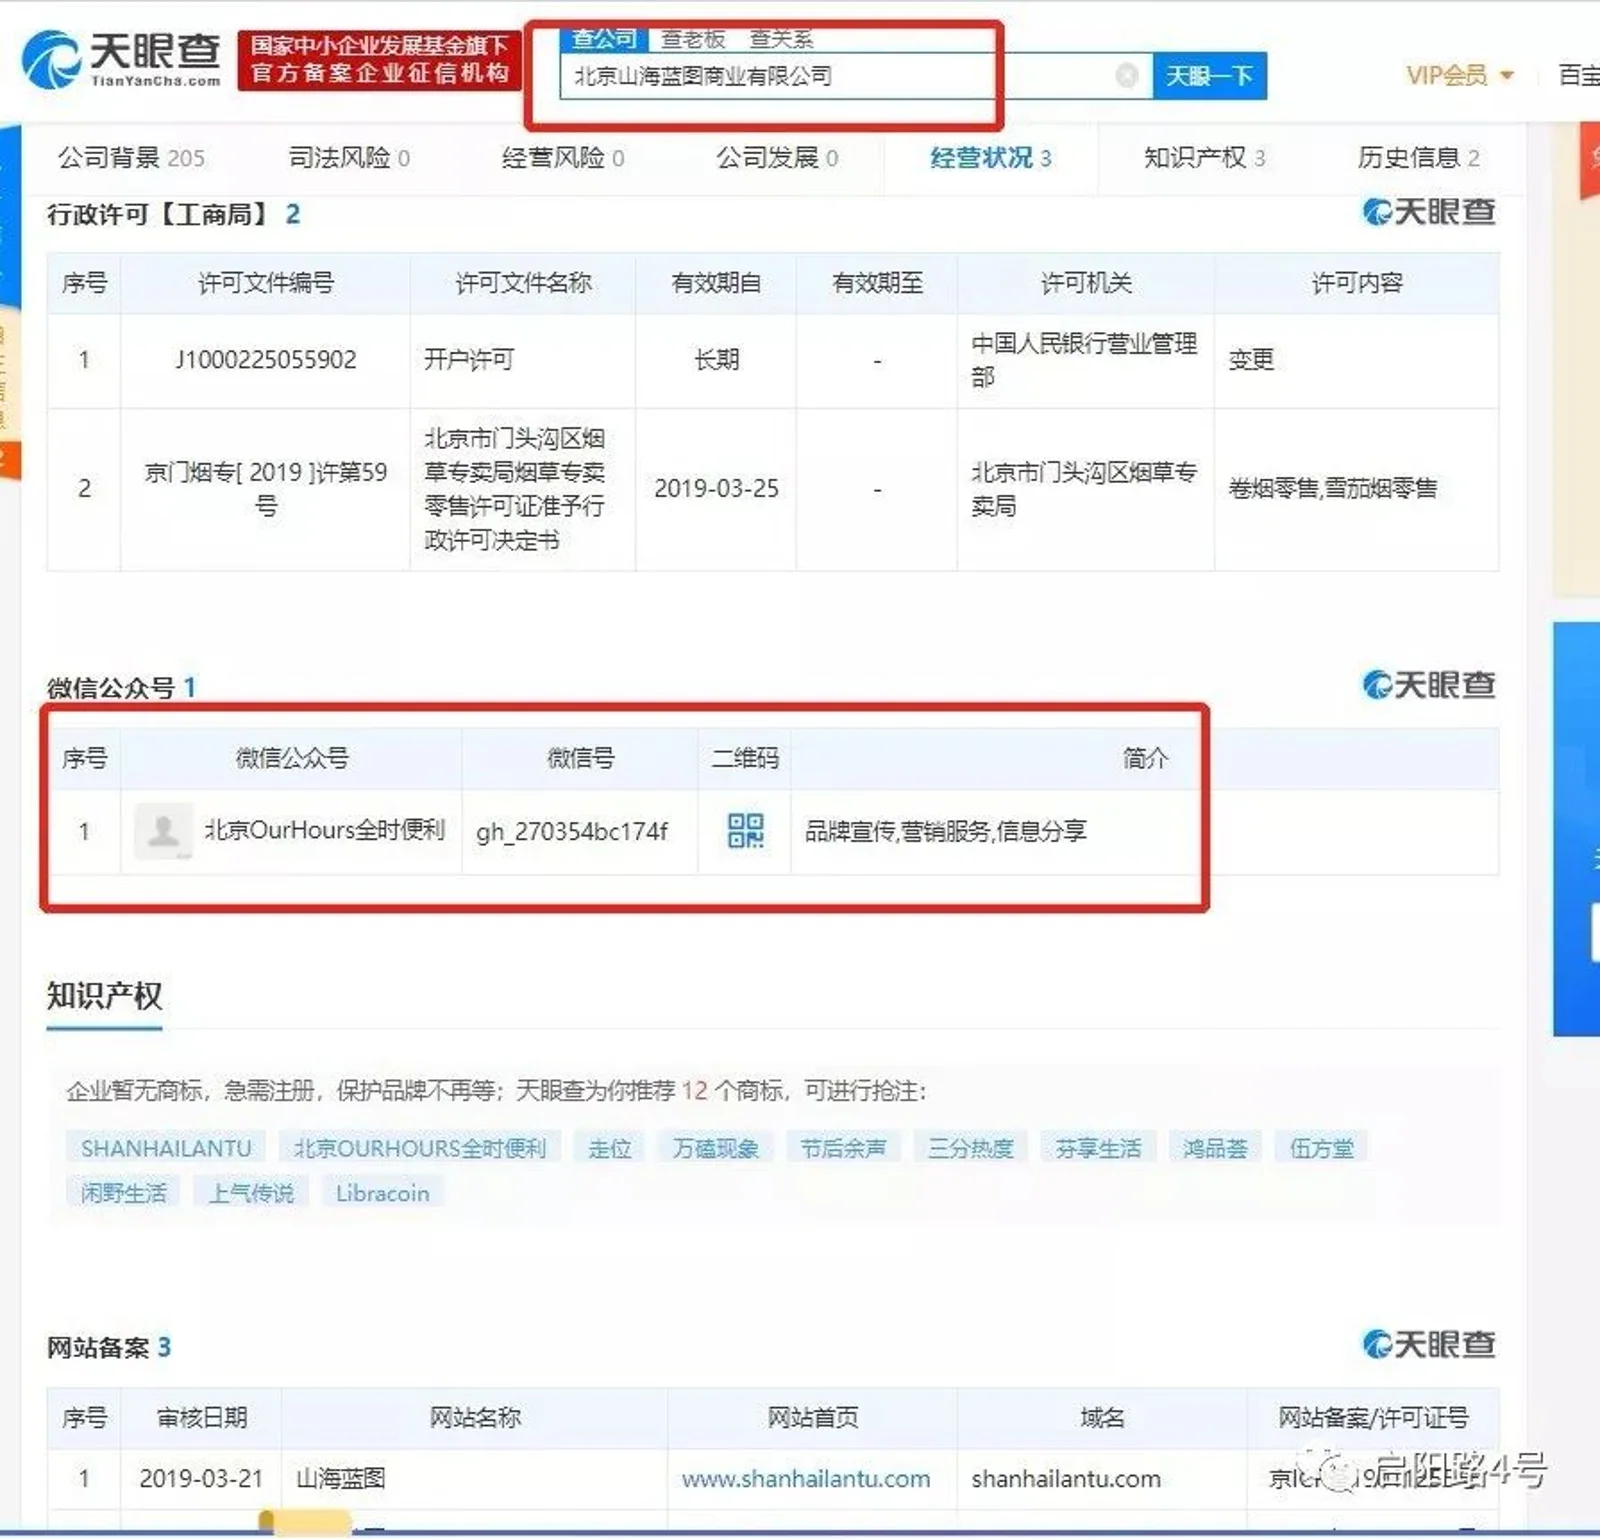Viewport: 1600px width, 1539px height.
Task: Select the 历史信息 tab
Action: click(x=1417, y=158)
